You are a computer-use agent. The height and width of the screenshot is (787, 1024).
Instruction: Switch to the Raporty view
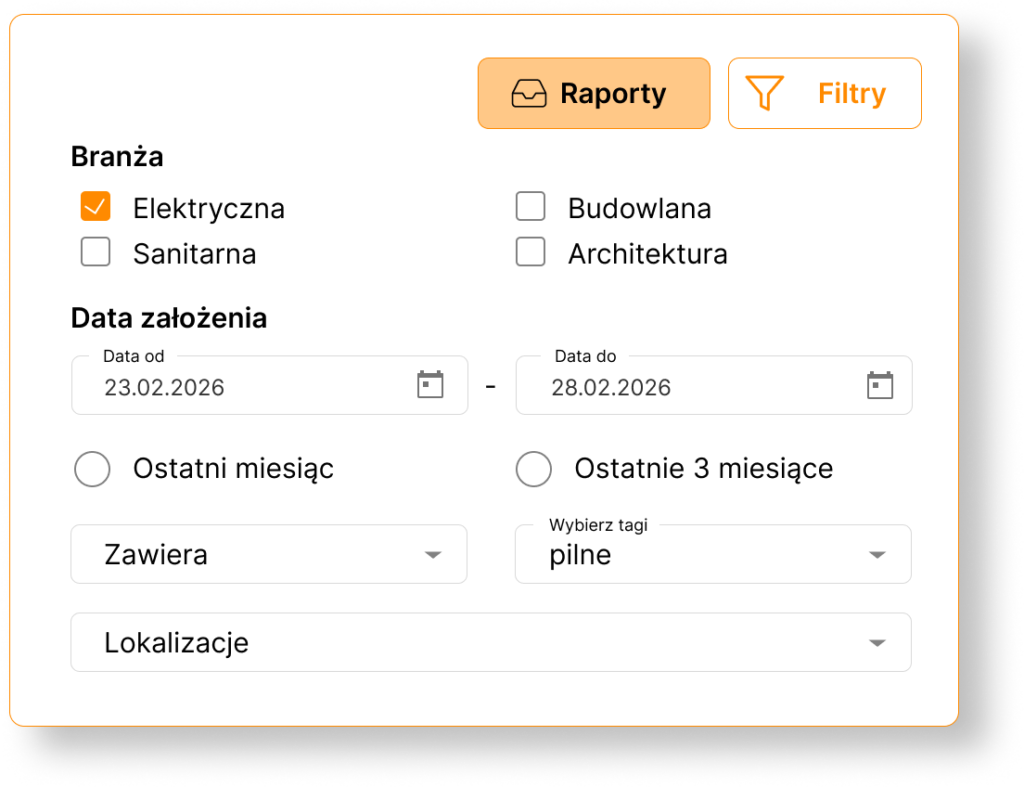593,93
